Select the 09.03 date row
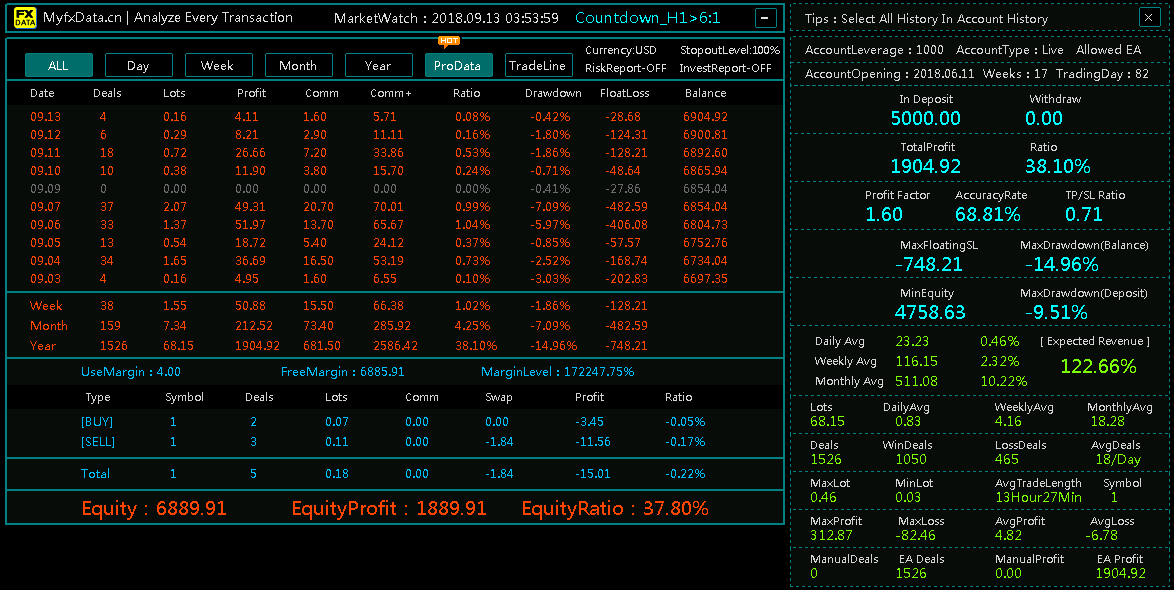The image size is (1174, 590). [395, 279]
